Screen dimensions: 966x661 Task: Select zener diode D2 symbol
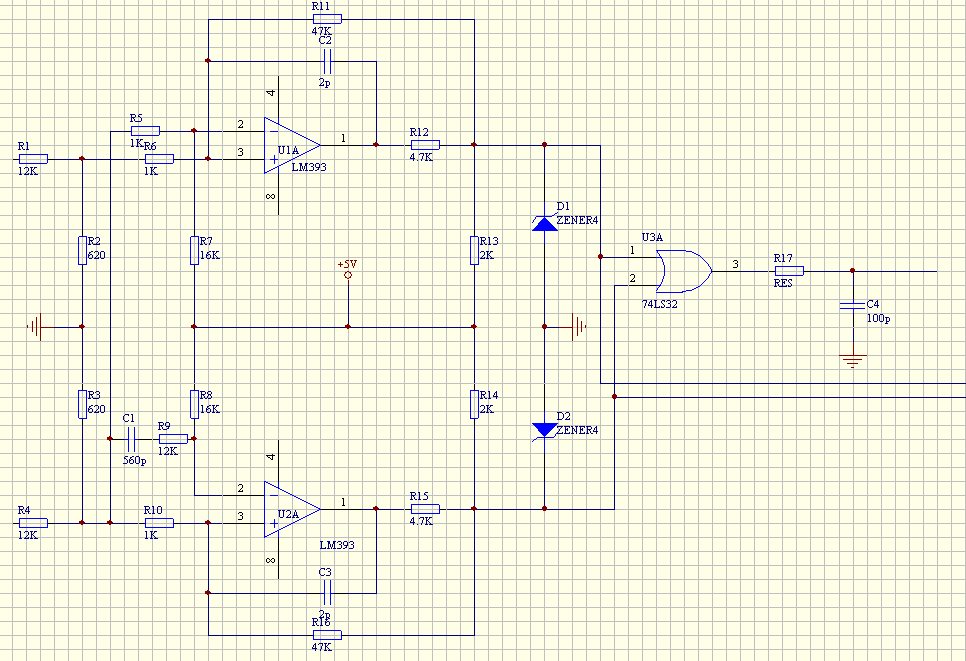click(x=545, y=431)
